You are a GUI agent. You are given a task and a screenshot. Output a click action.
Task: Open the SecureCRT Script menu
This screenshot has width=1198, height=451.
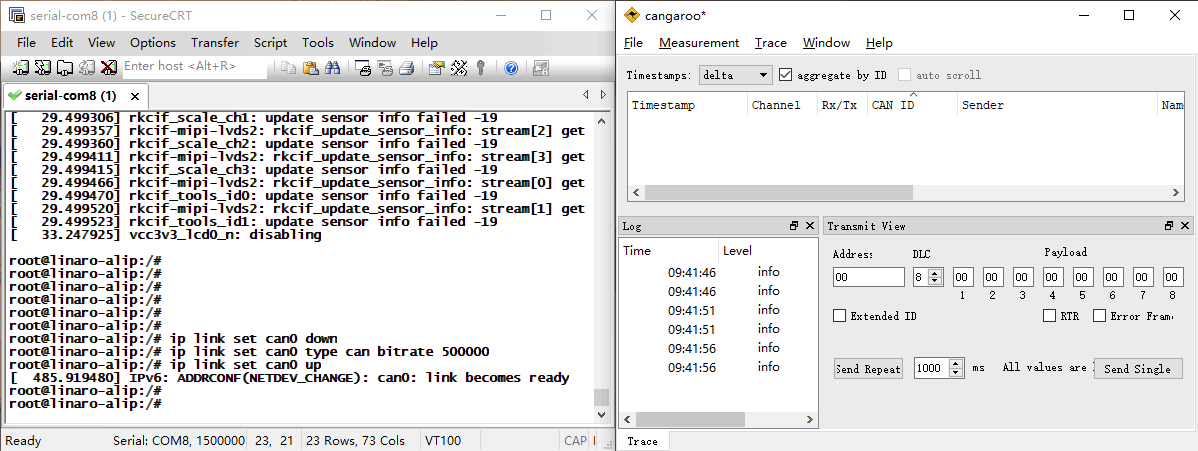point(270,43)
